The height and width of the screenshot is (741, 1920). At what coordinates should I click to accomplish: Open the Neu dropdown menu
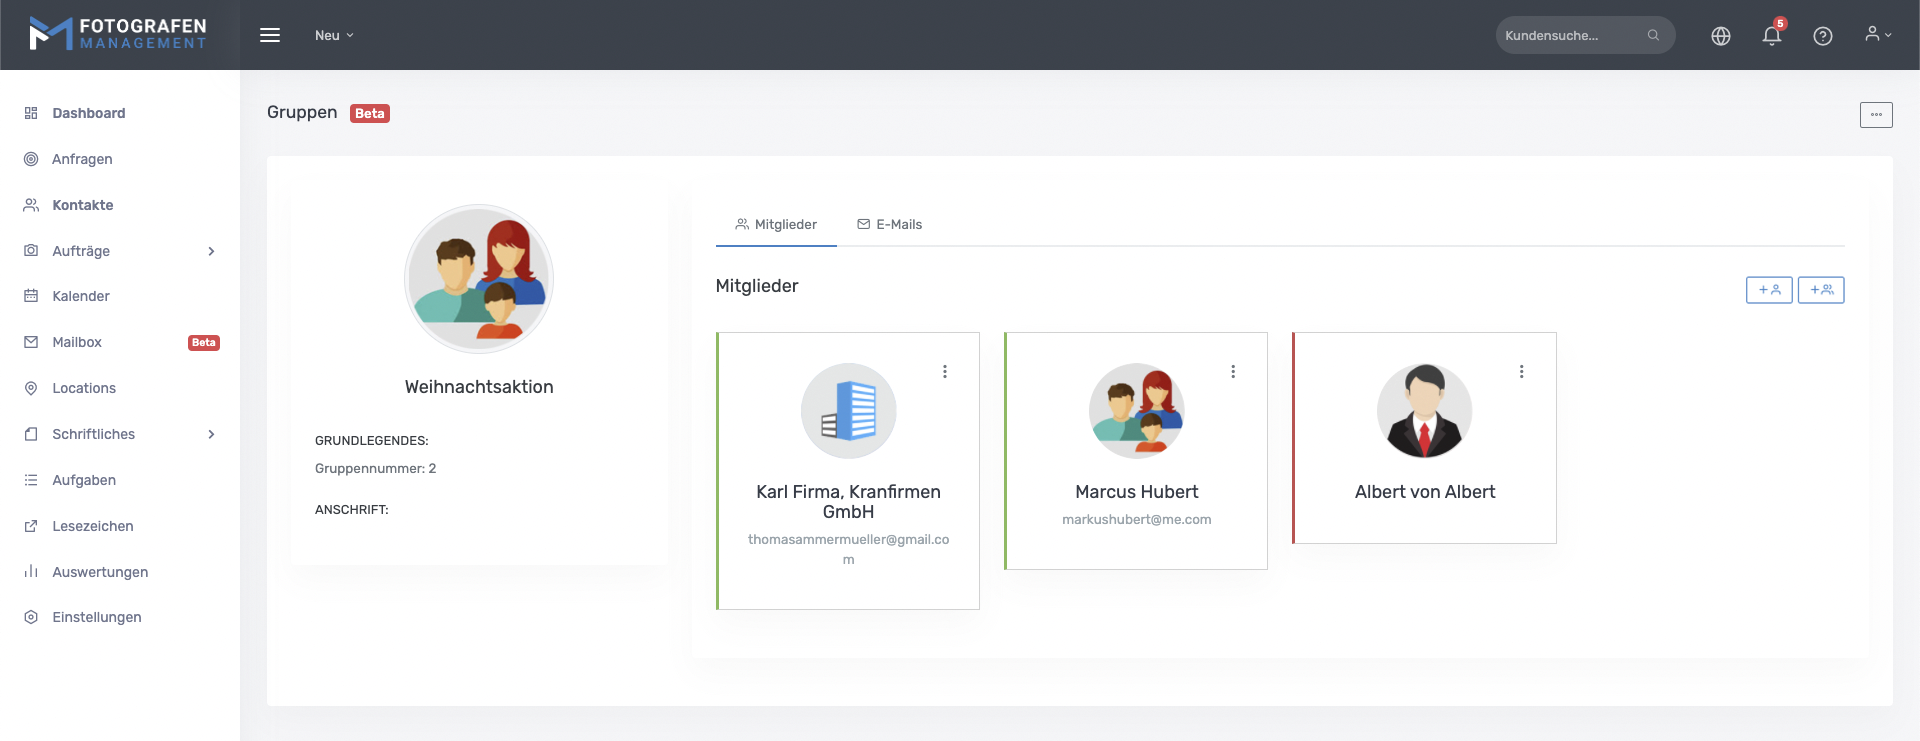coord(334,35)
